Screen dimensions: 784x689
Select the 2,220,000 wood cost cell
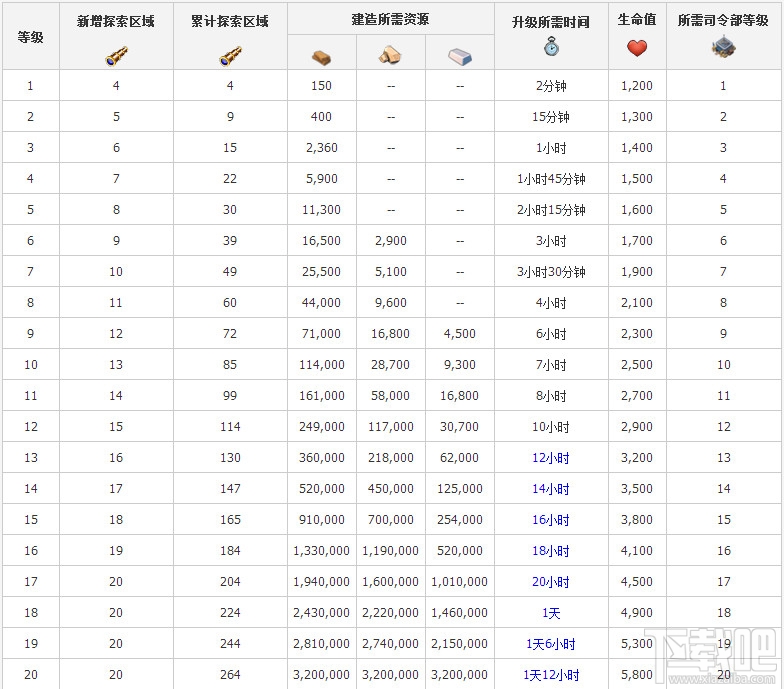(x=390, y=612)
